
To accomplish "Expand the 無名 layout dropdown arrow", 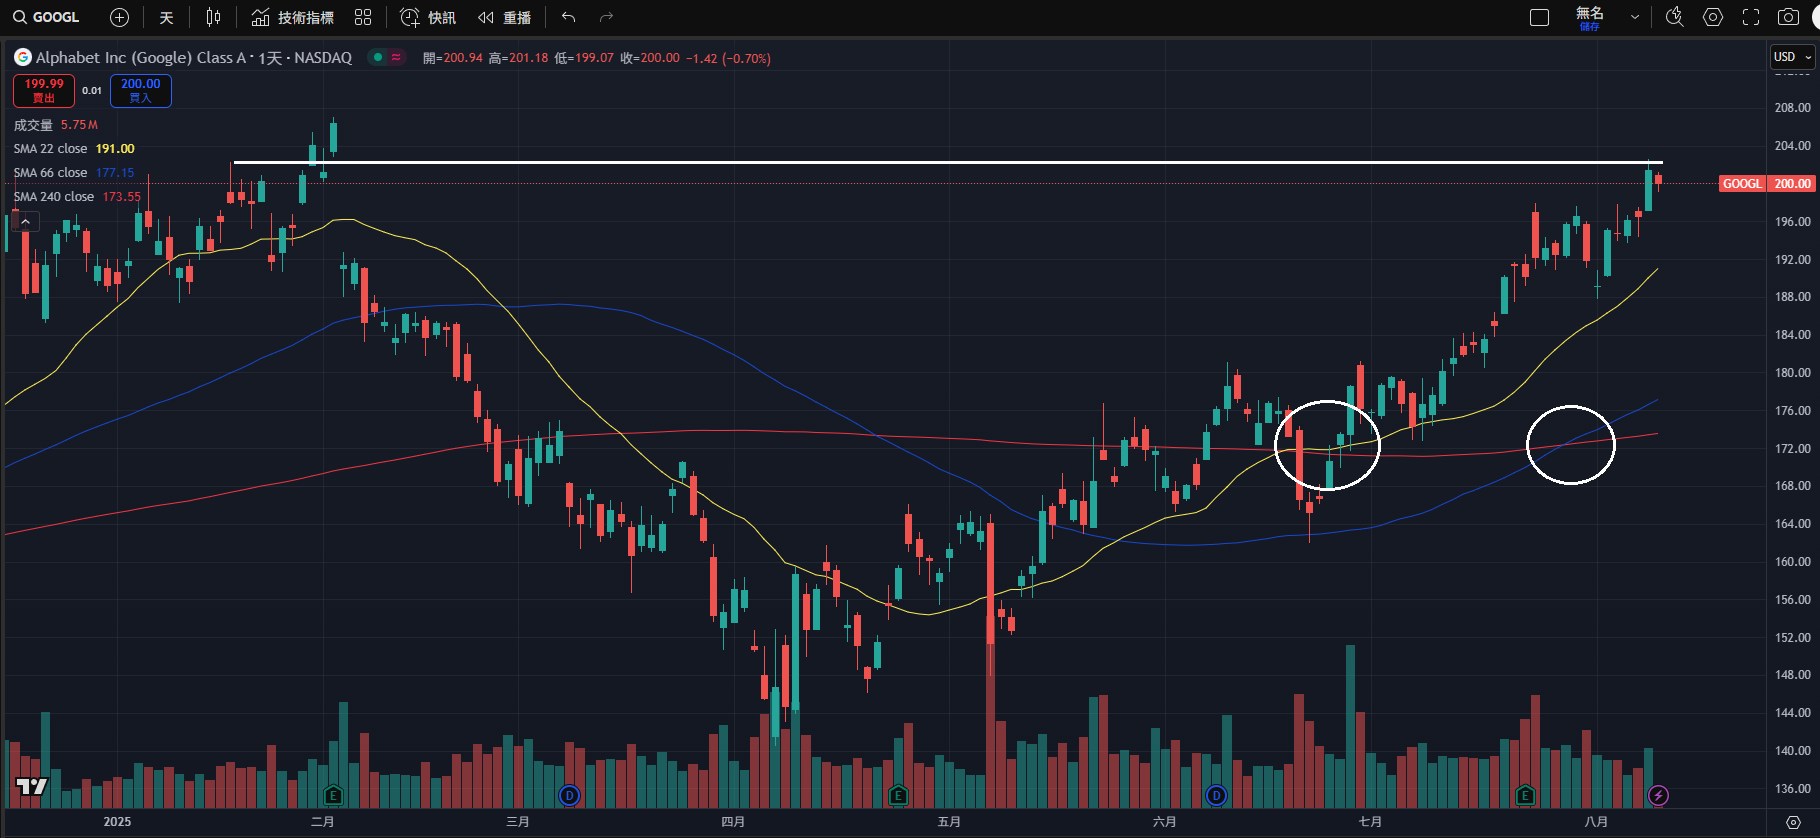I will coord(1635,17).
